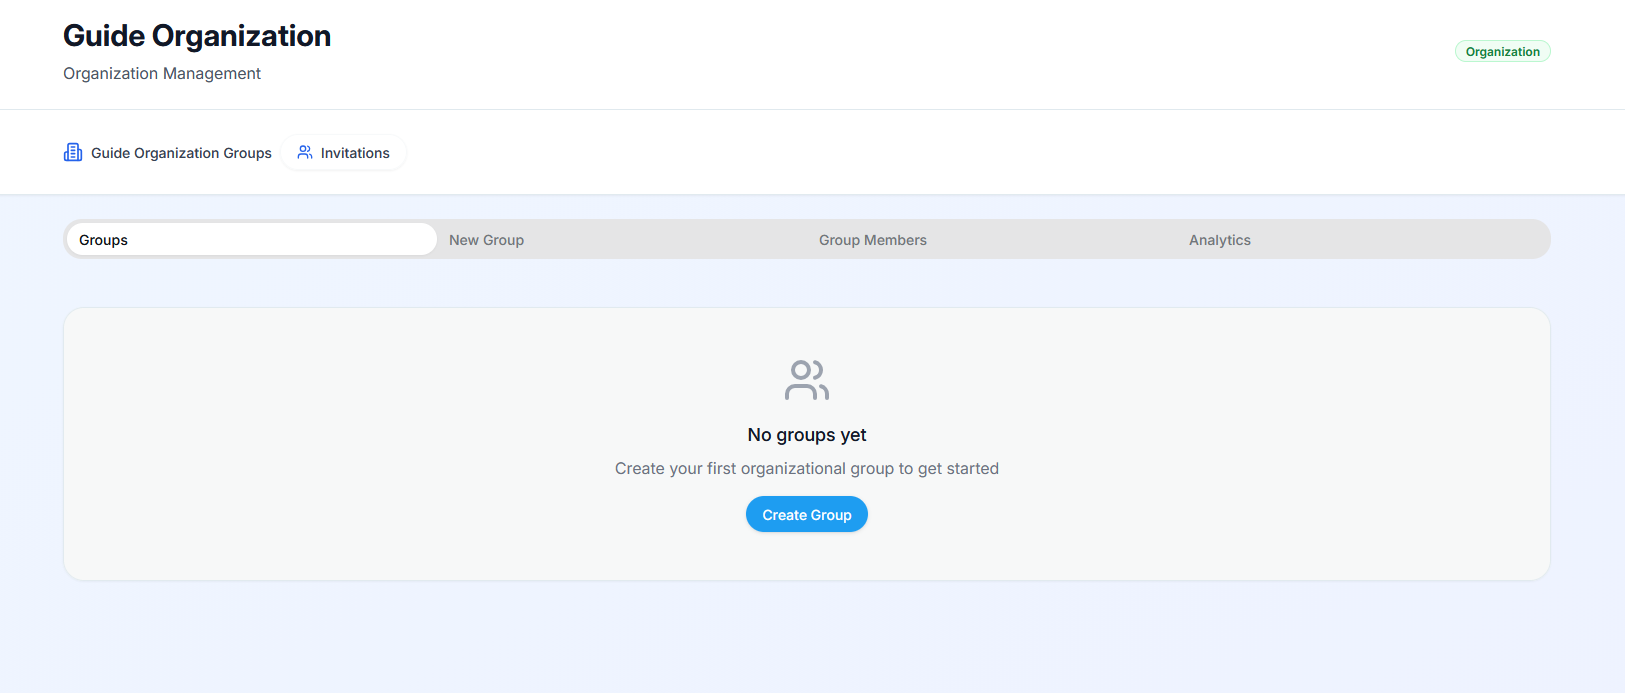Screen dimensions: 1625x693
Task: Click the No groups yet heading
Action: [x=807, y=435]
